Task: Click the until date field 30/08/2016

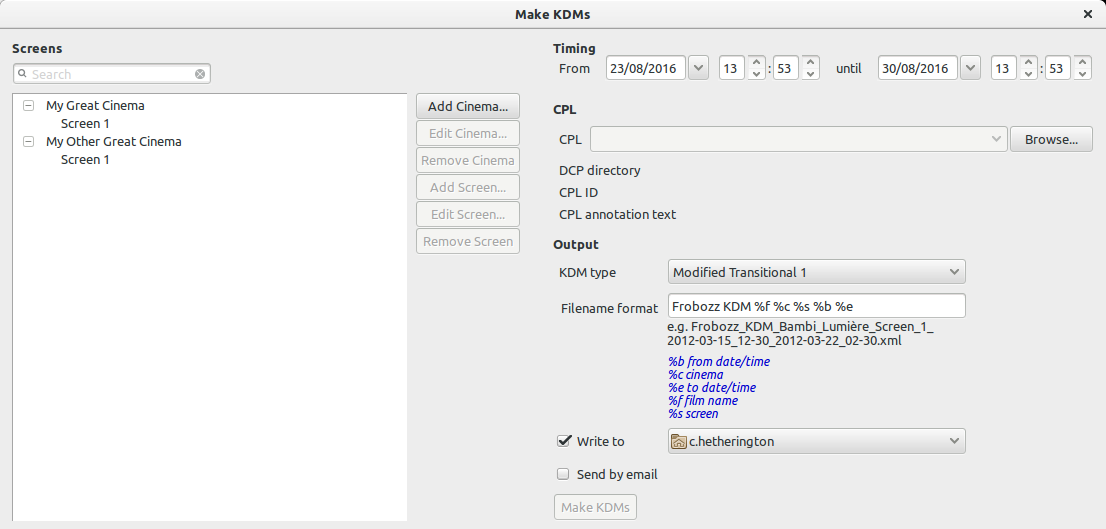Action: pos(918,68)
